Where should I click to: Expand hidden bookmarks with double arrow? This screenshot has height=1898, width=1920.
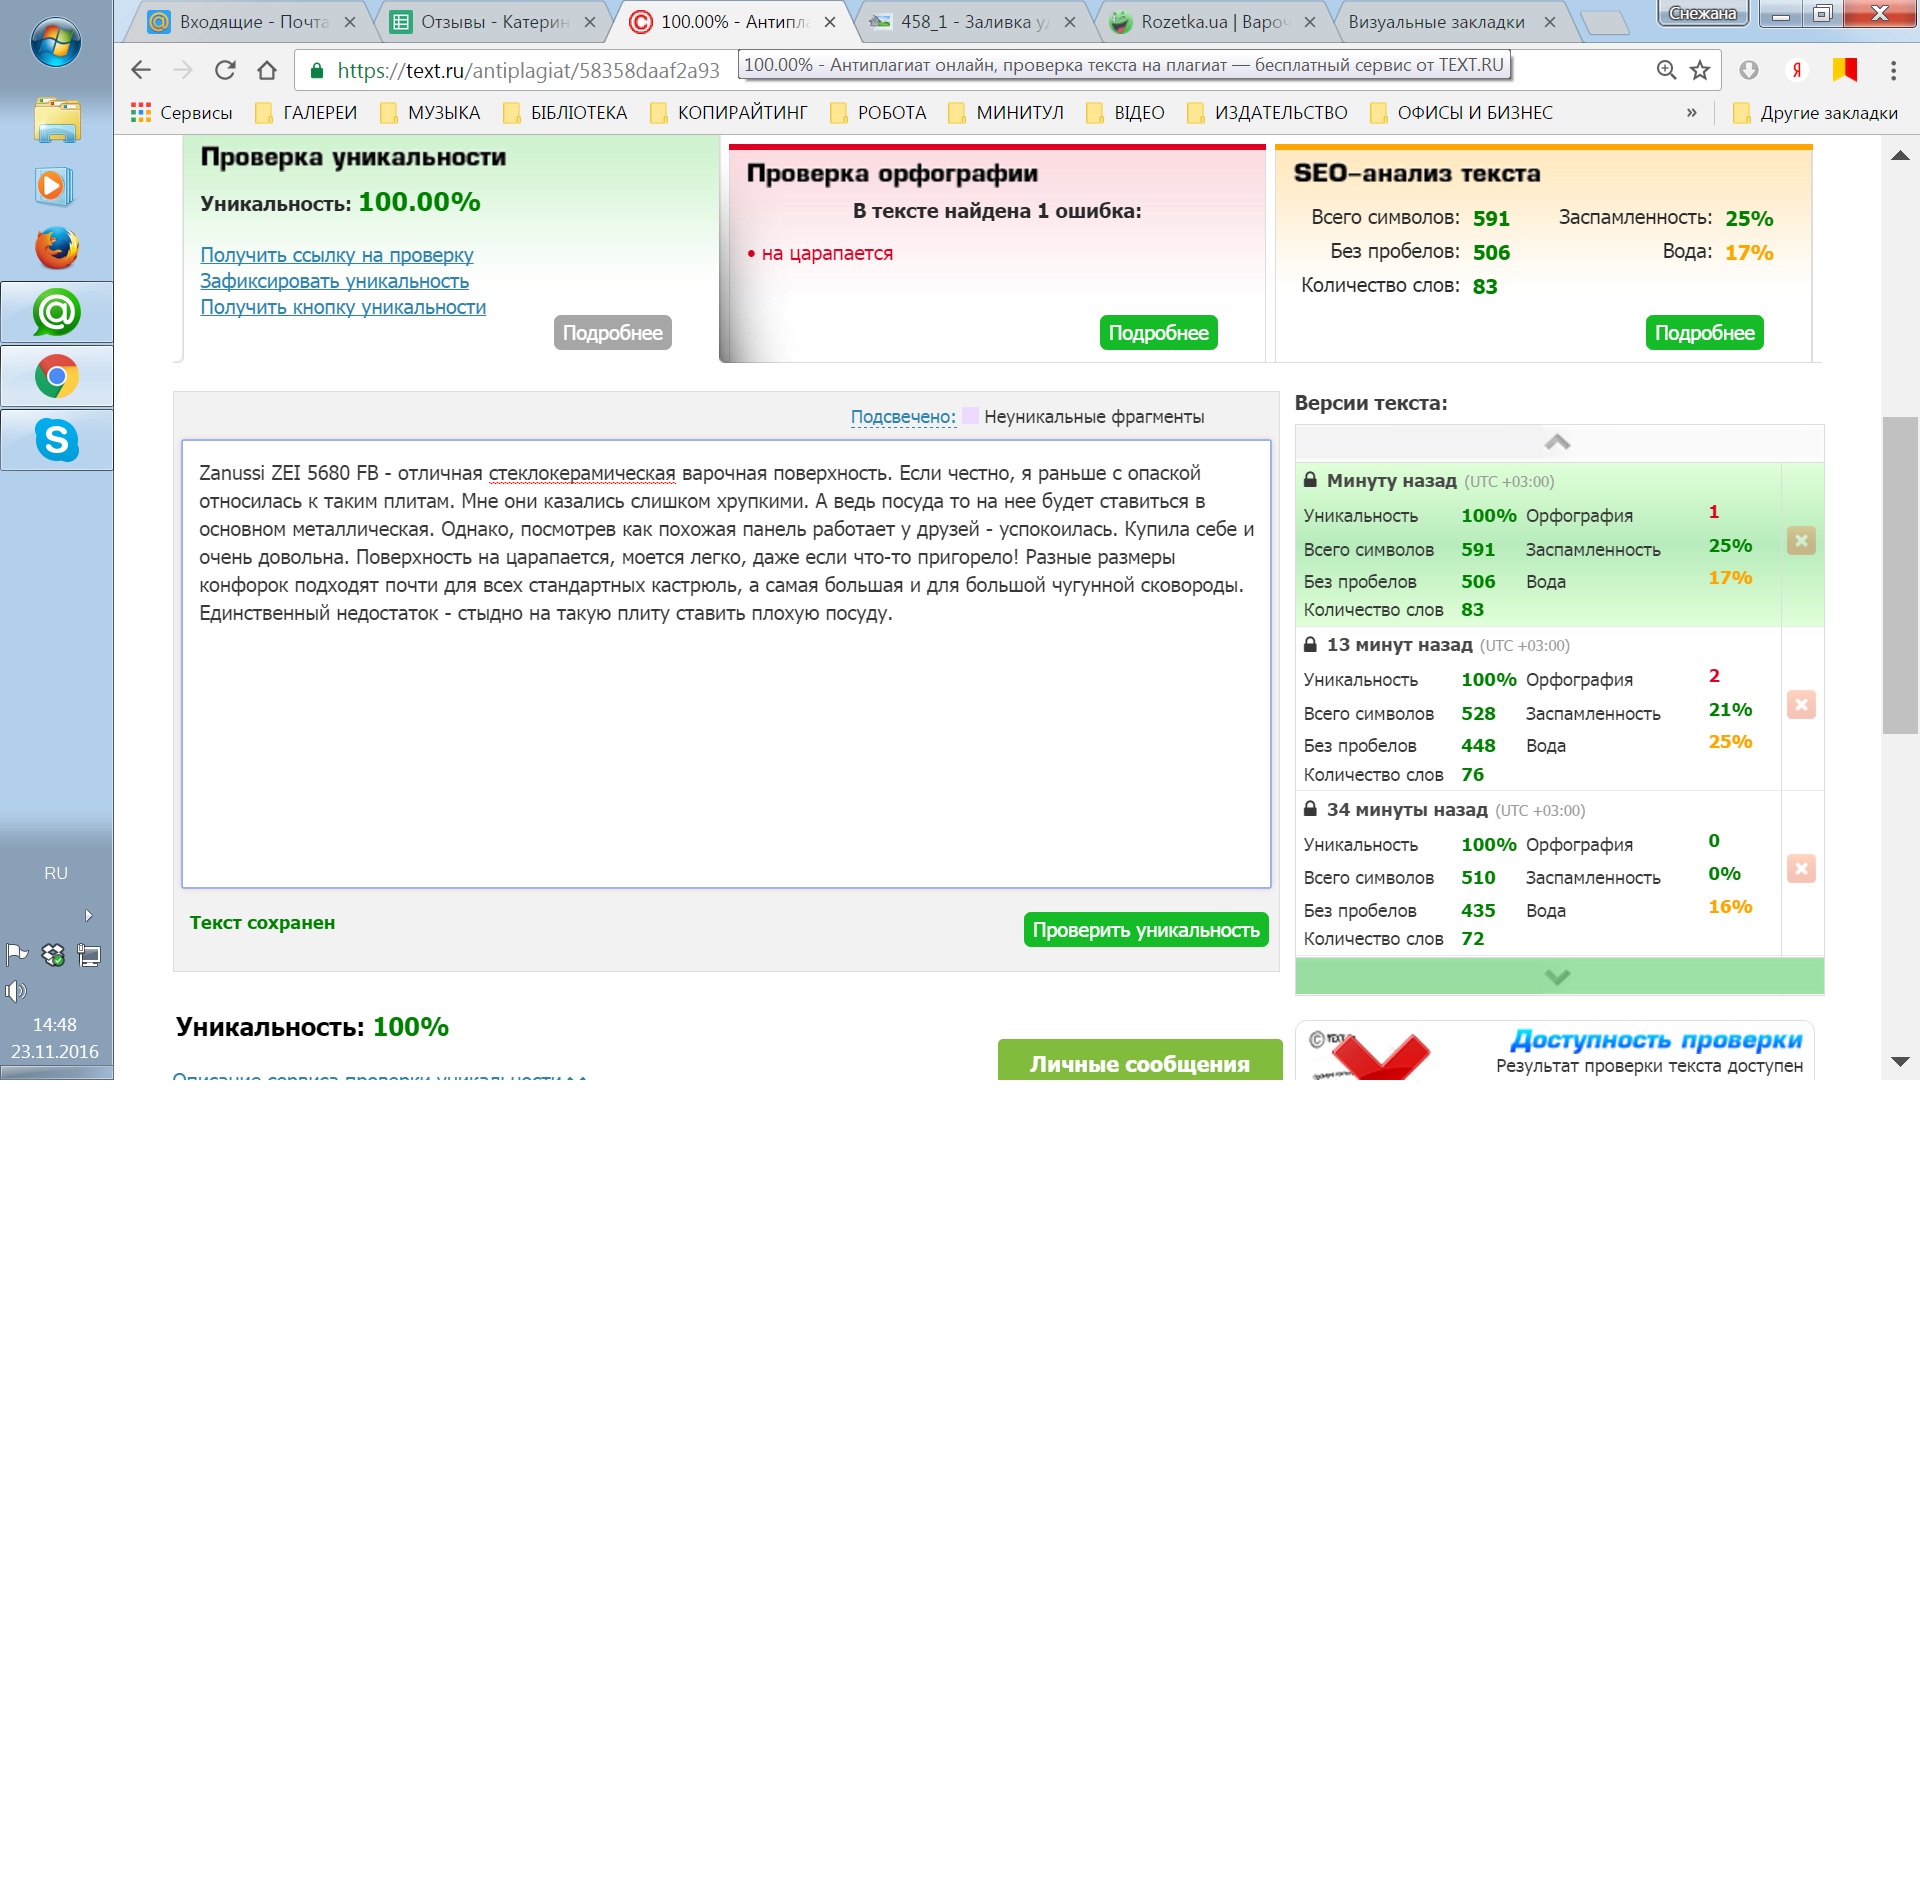pos(1691,113)
